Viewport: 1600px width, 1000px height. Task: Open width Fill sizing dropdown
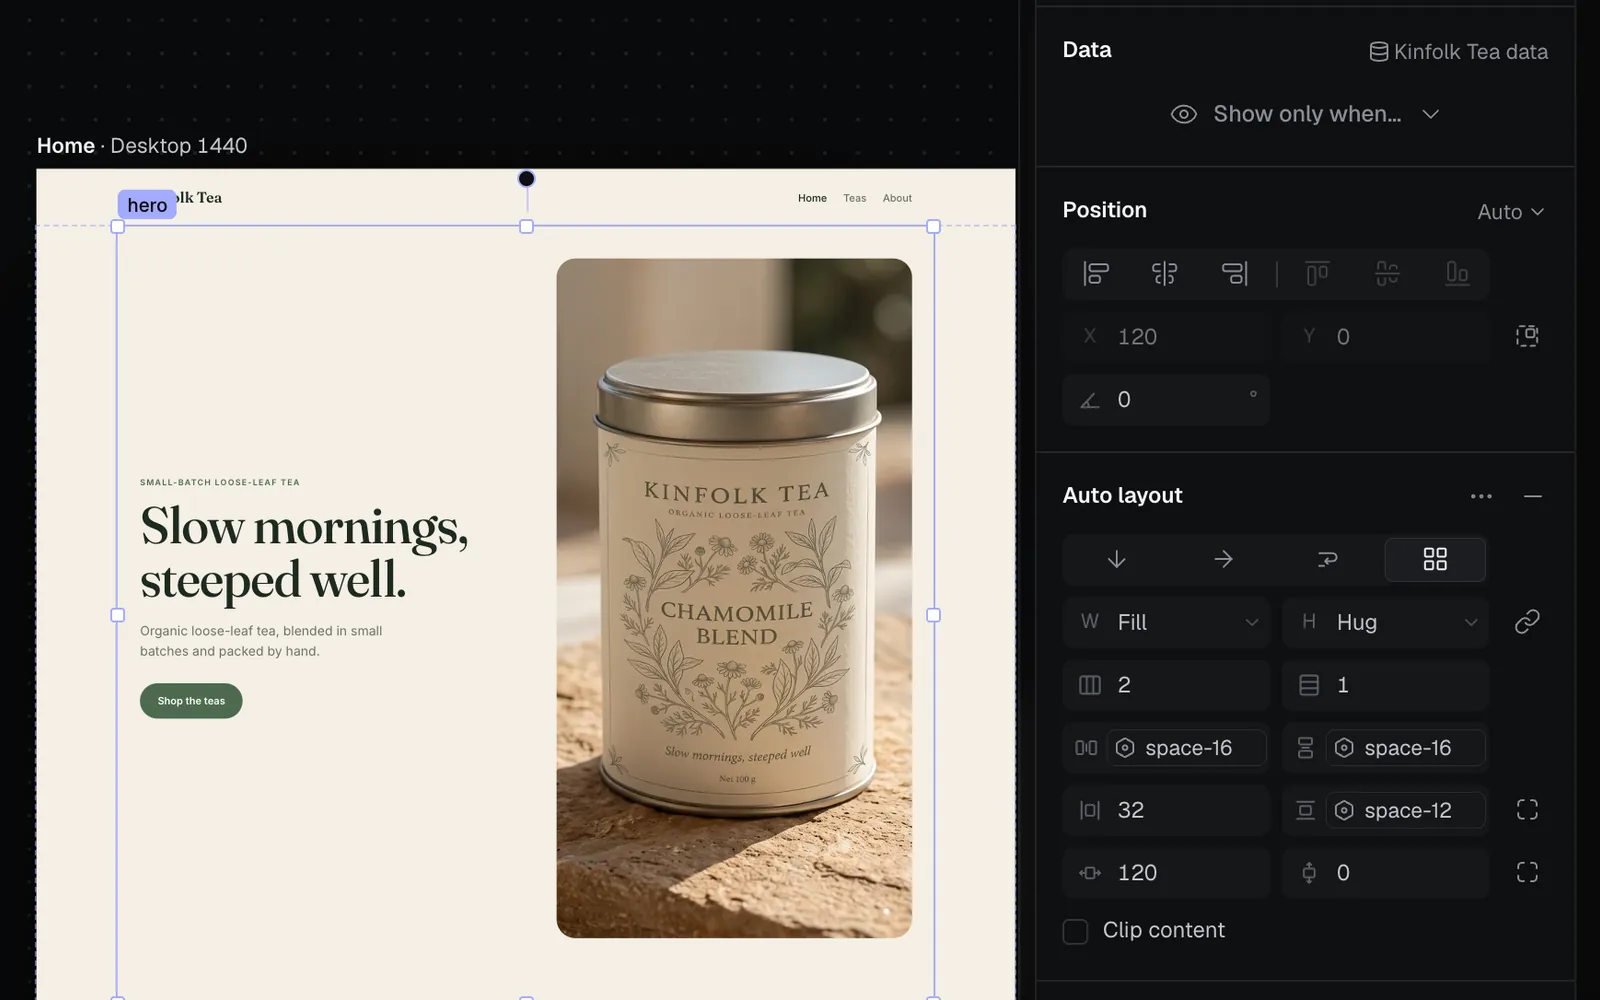click(x=1167, y=622)
